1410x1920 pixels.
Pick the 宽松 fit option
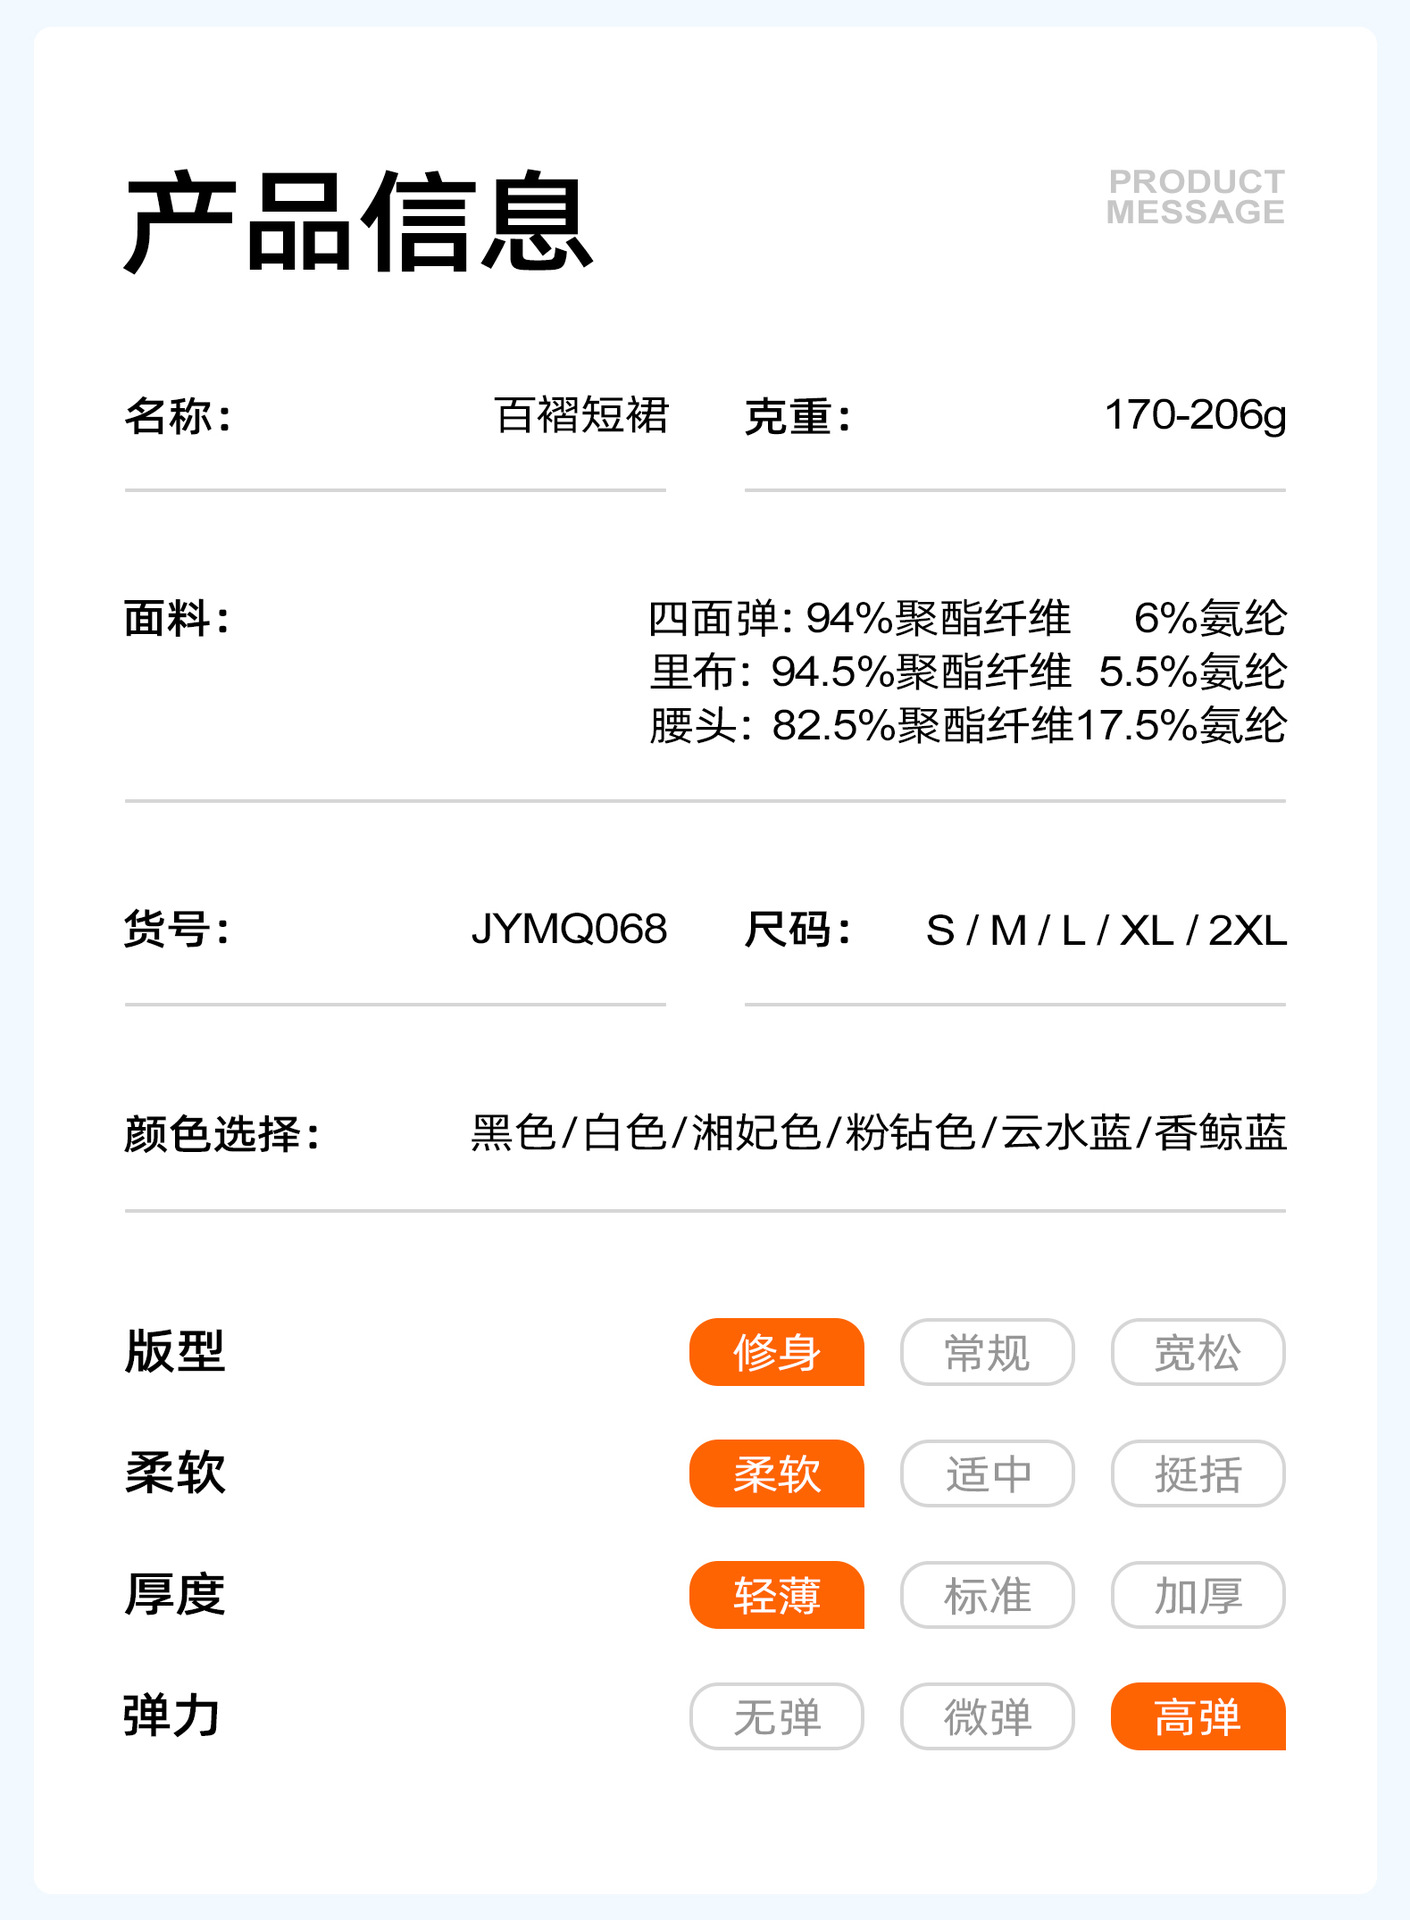1197,1352
